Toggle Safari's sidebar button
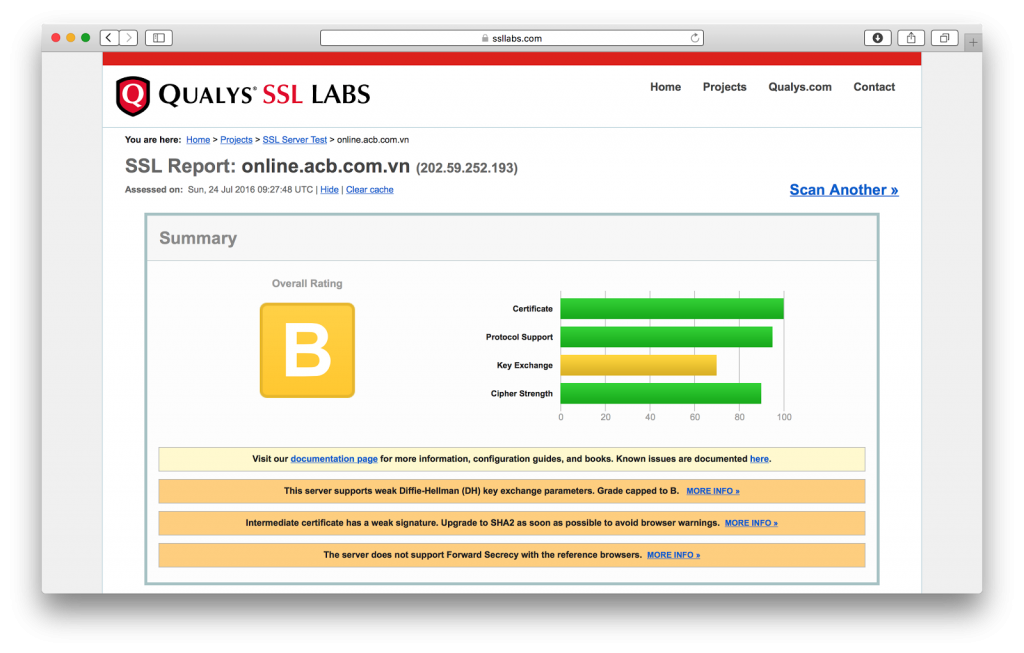Screen dimensions: 1024x653 tap(159, 38)
